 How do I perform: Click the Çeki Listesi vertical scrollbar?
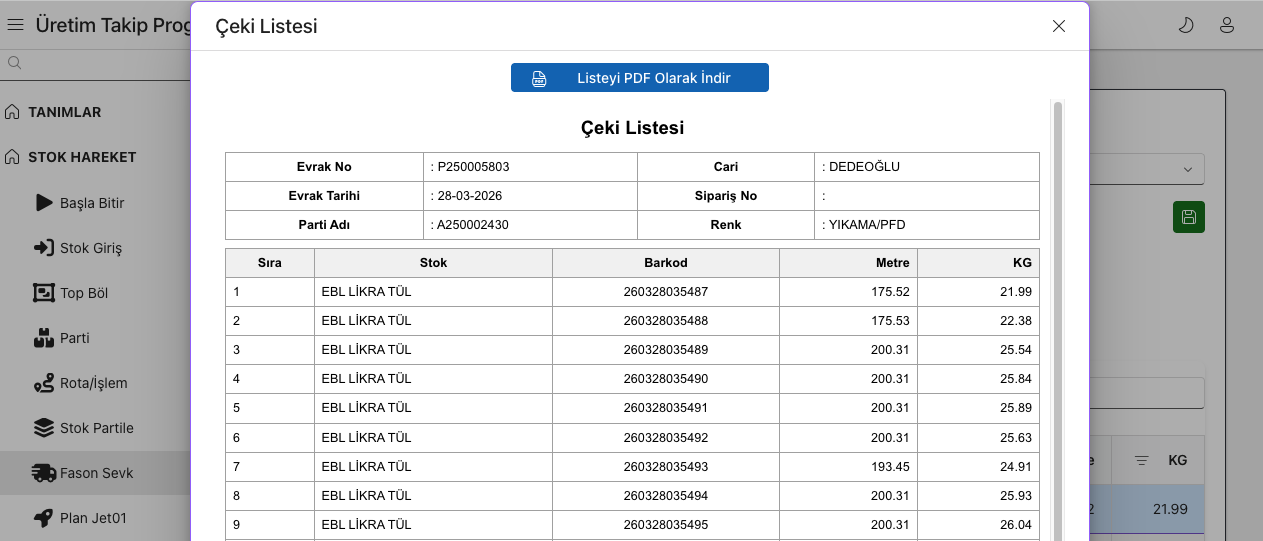pos(1057,300)
